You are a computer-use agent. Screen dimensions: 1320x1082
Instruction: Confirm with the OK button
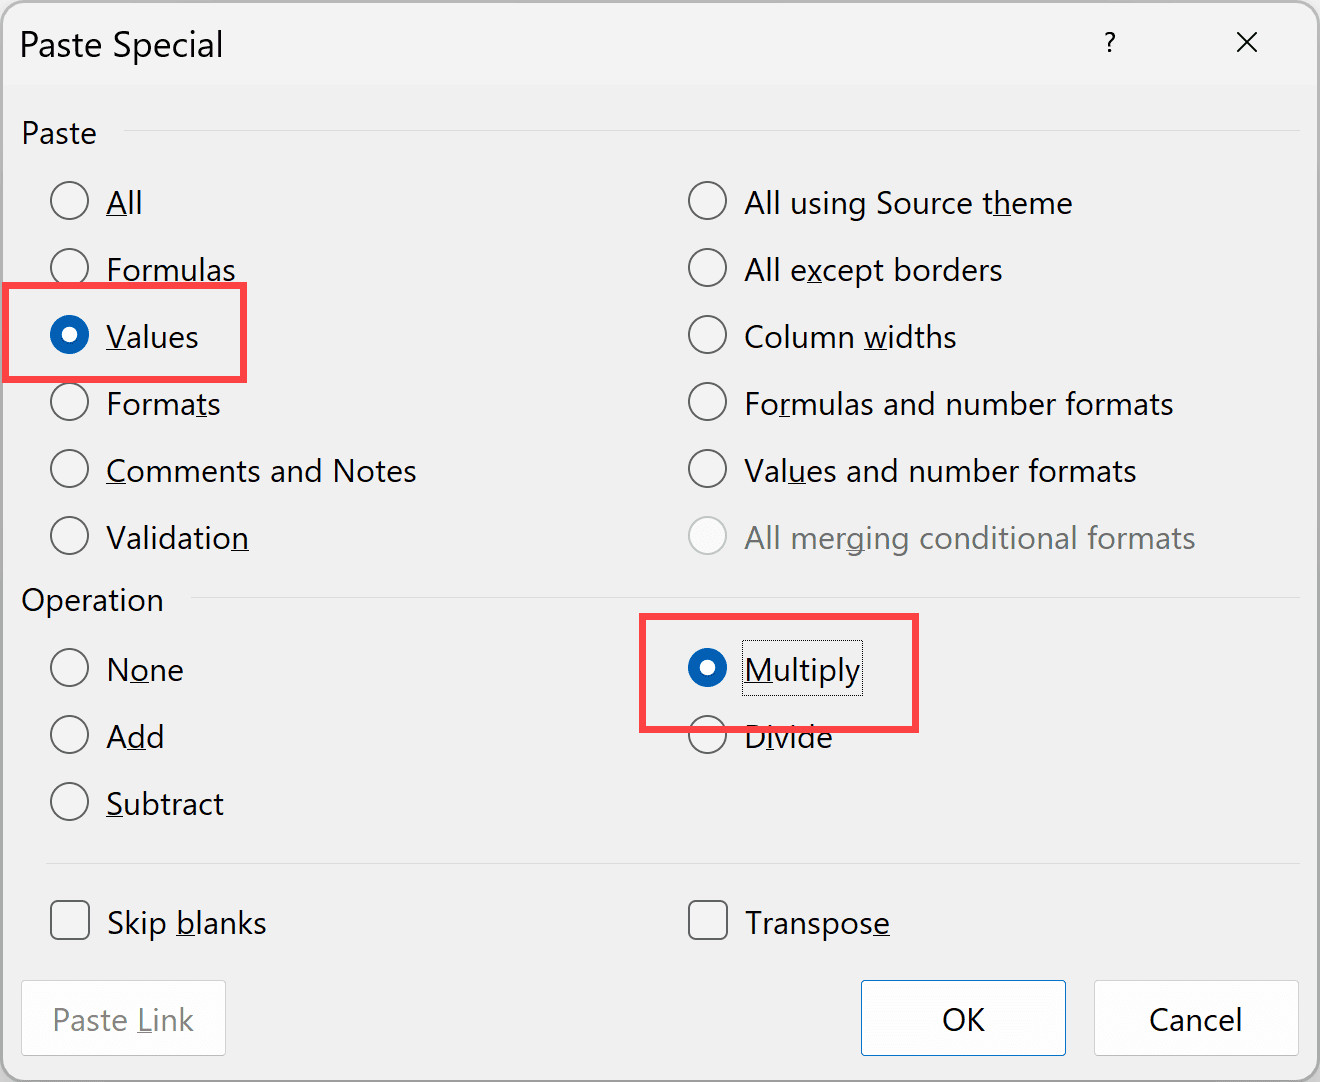(x=962, y=1018)
